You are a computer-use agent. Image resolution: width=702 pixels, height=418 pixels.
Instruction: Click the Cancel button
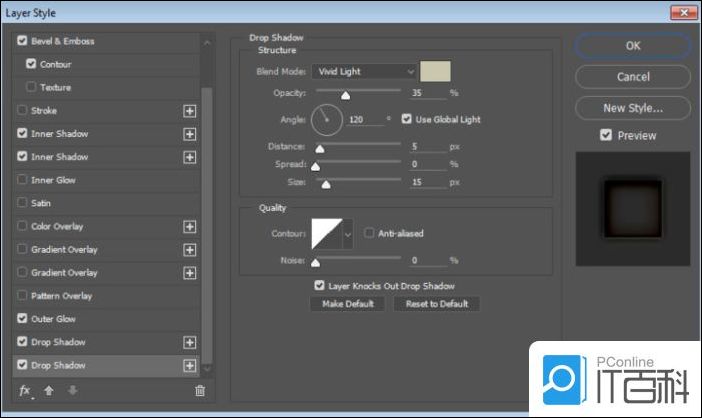pos(633,77)
